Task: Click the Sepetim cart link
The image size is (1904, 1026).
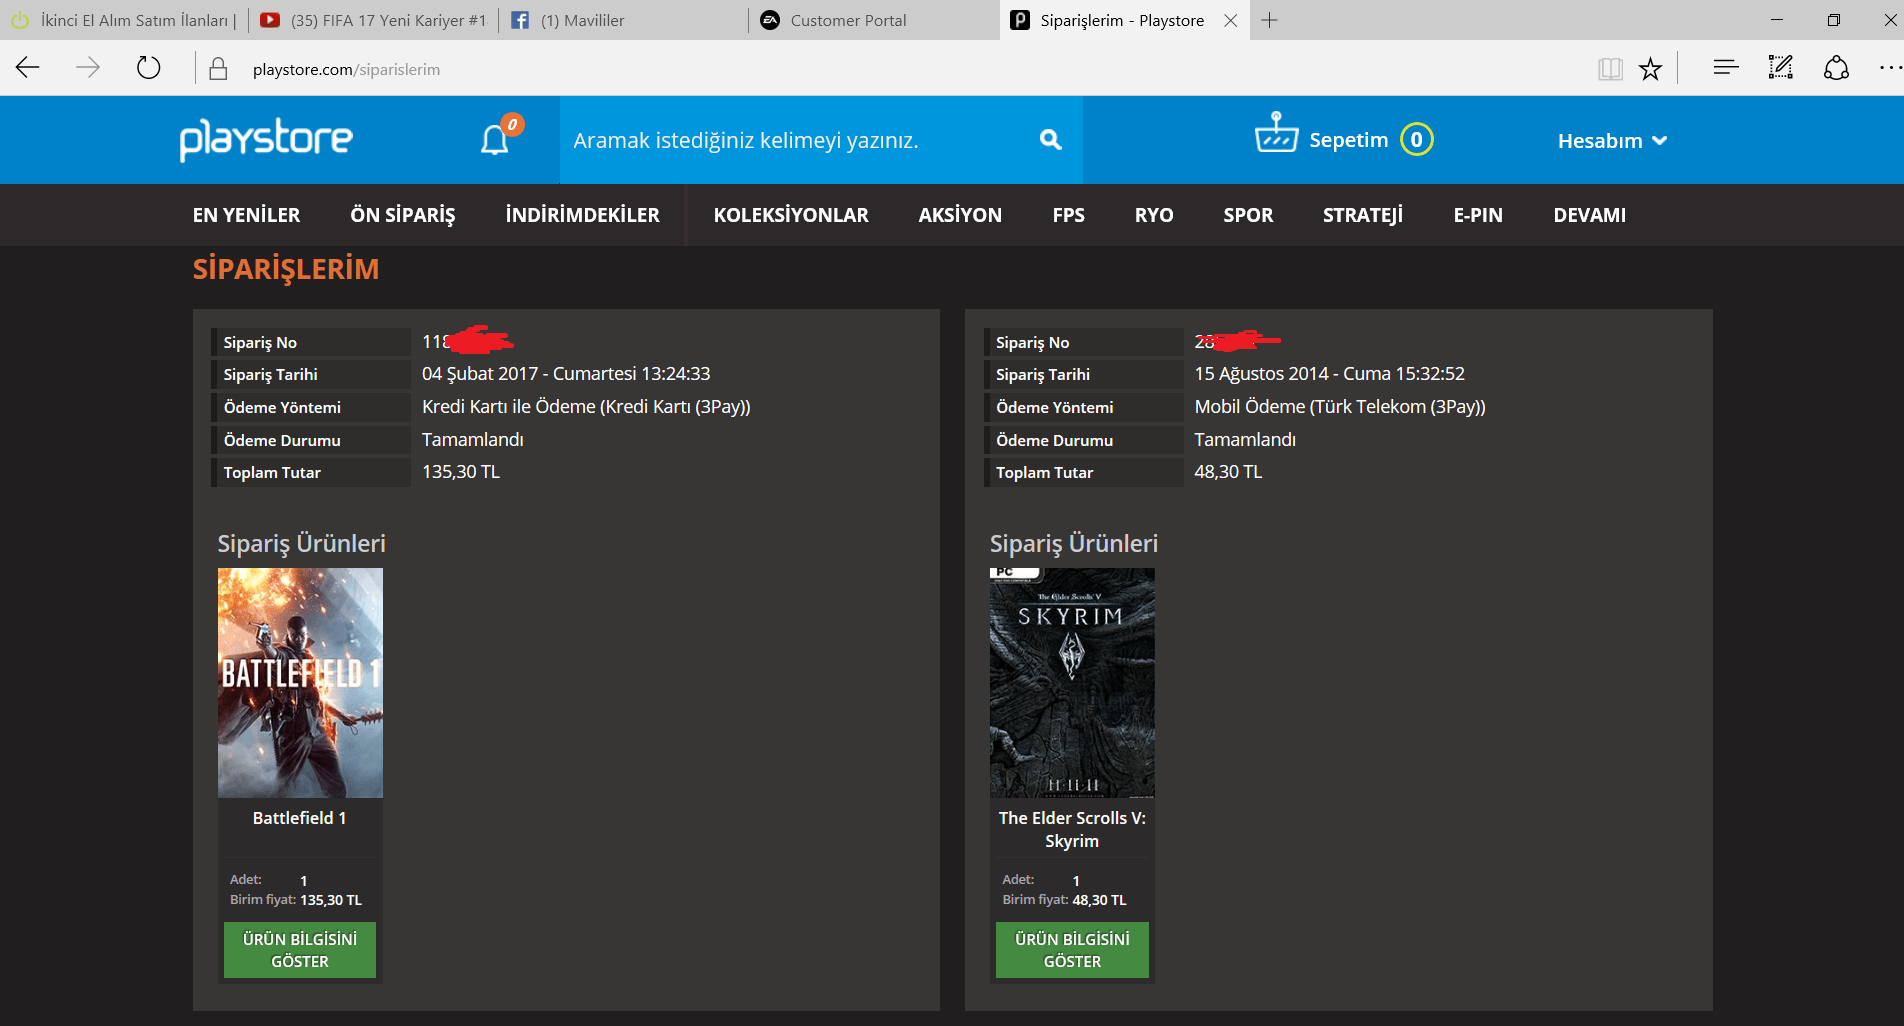Action: pyautogui.click(x=1349, y=140)
